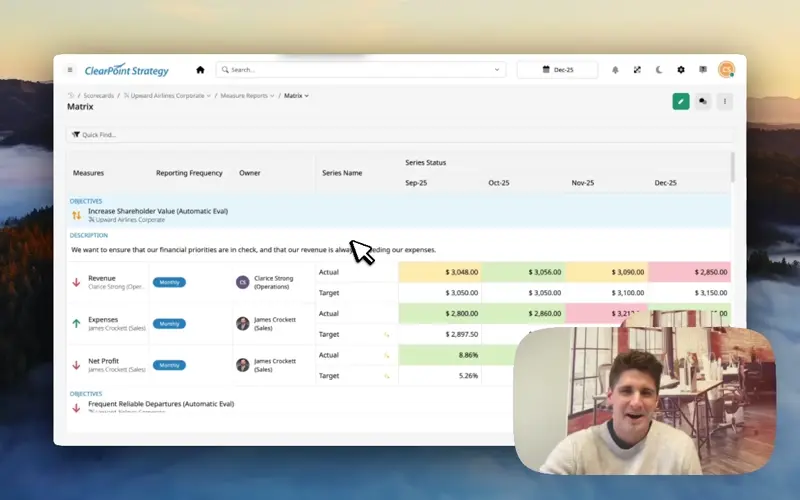Screen dimensions: 800x500
Task: Click the Net Profit red down arrow icon
Action: 77,365
